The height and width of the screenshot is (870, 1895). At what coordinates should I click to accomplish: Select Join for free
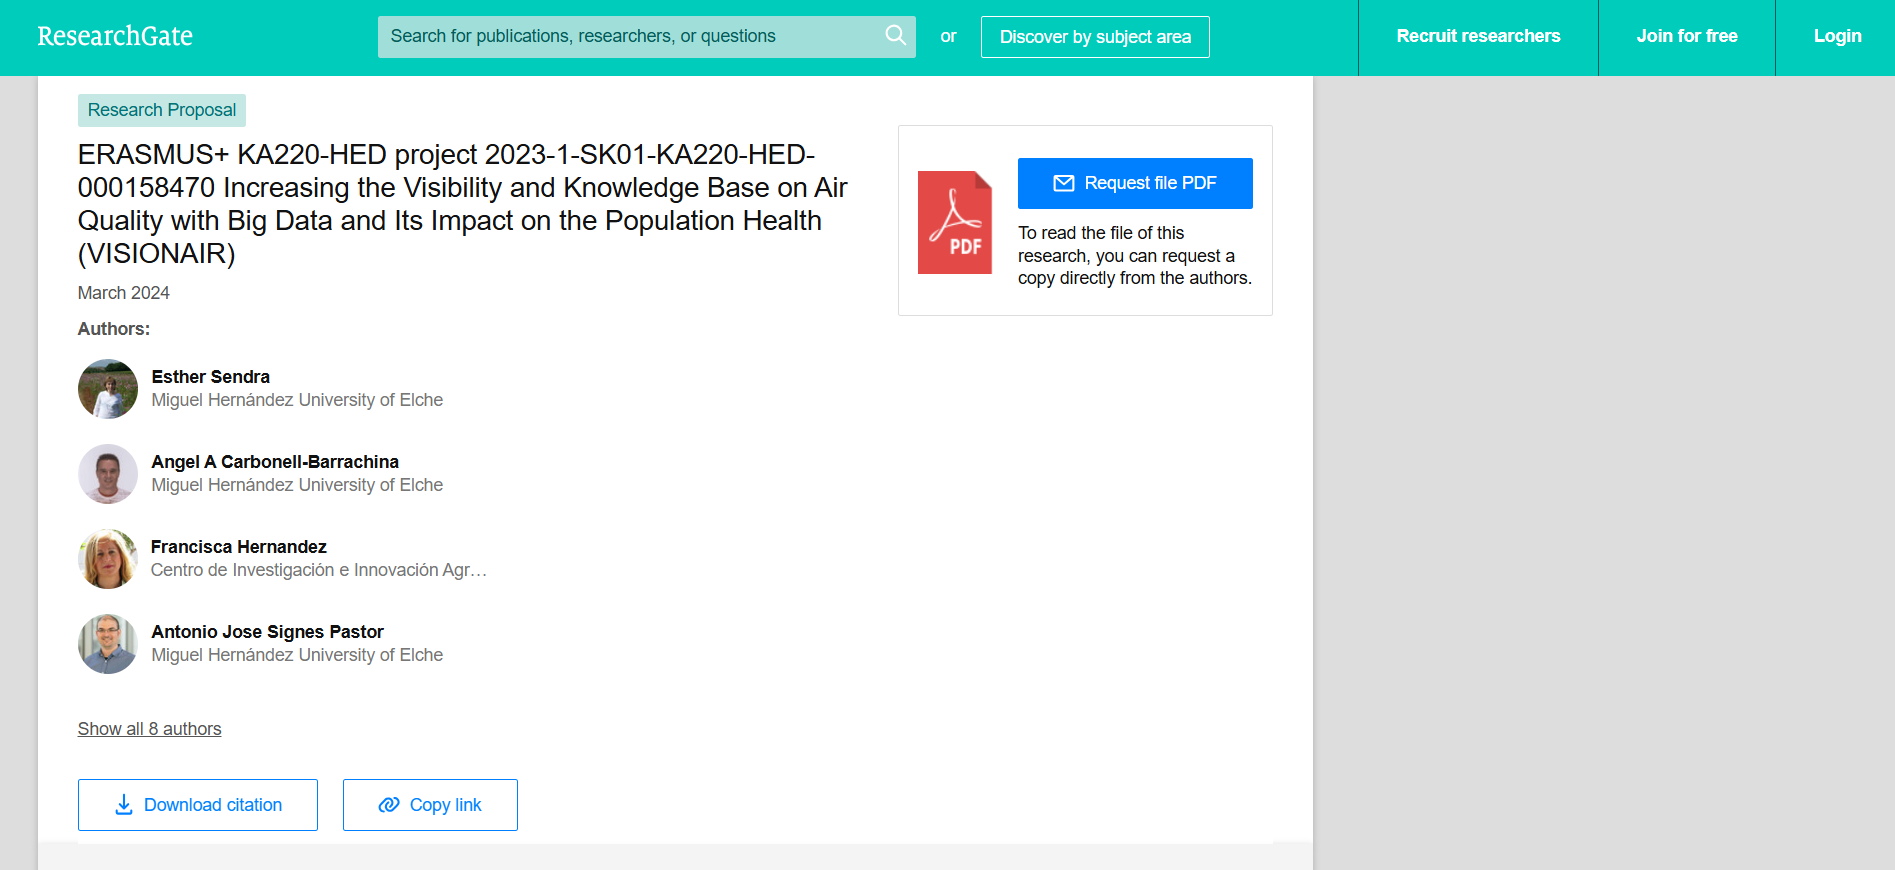(x=1687, y=37)
